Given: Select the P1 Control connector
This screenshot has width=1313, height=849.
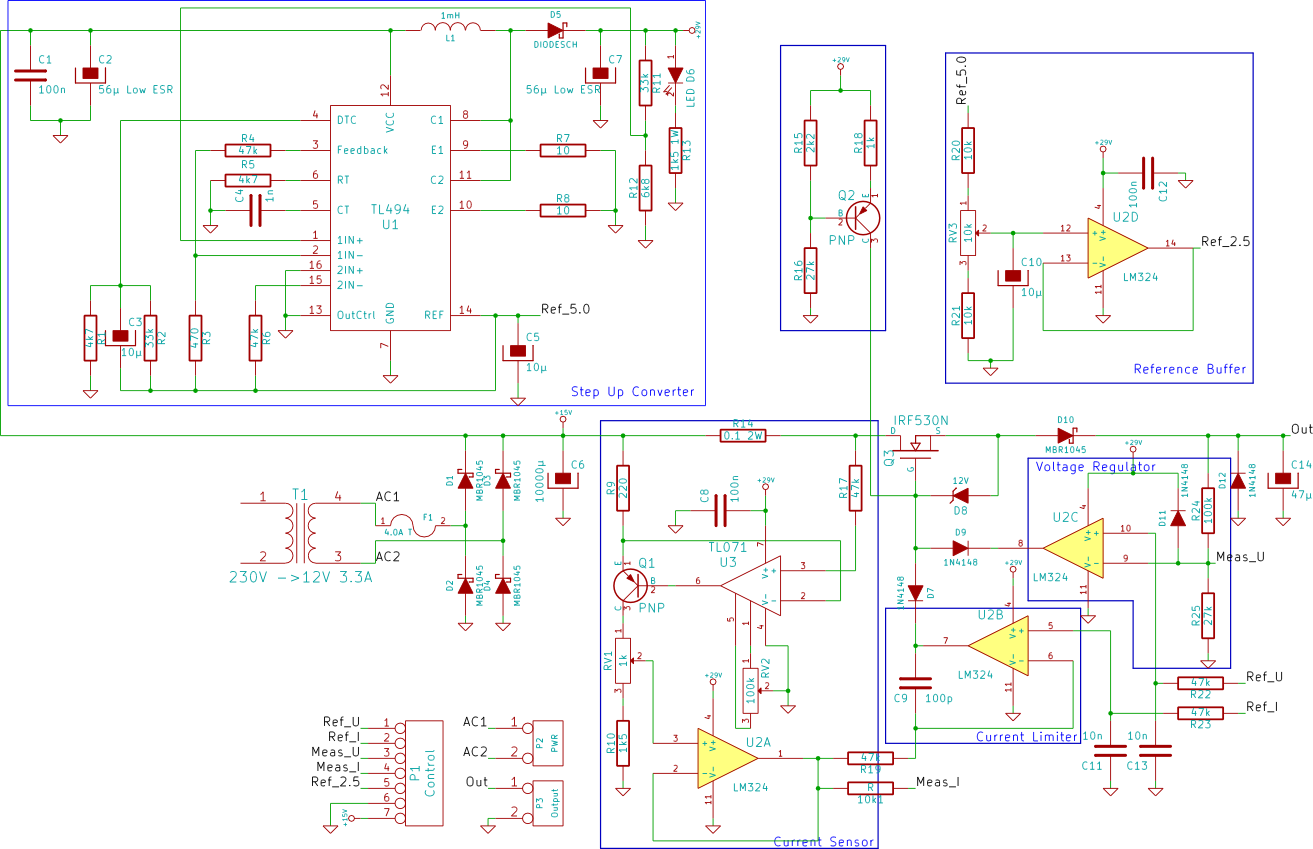Looking at the screenshot, I should 422,773.
